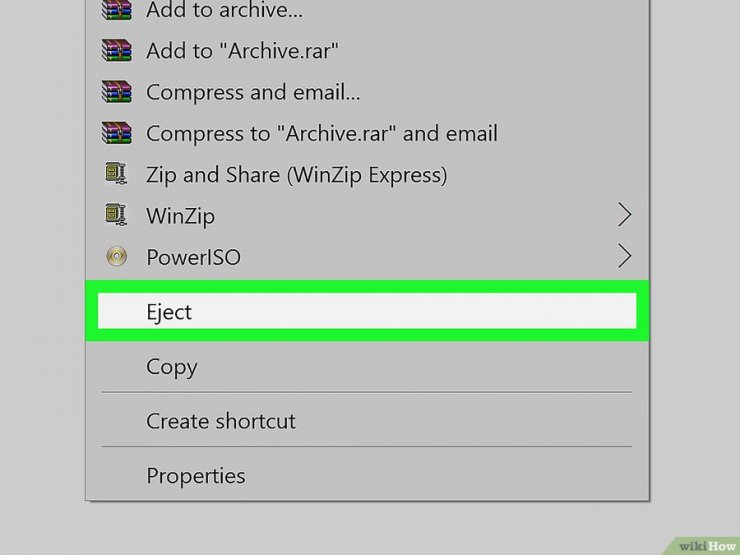740x555 pixels.
Task: Select Eject from the context menu
Action: (x=367, y=311)
